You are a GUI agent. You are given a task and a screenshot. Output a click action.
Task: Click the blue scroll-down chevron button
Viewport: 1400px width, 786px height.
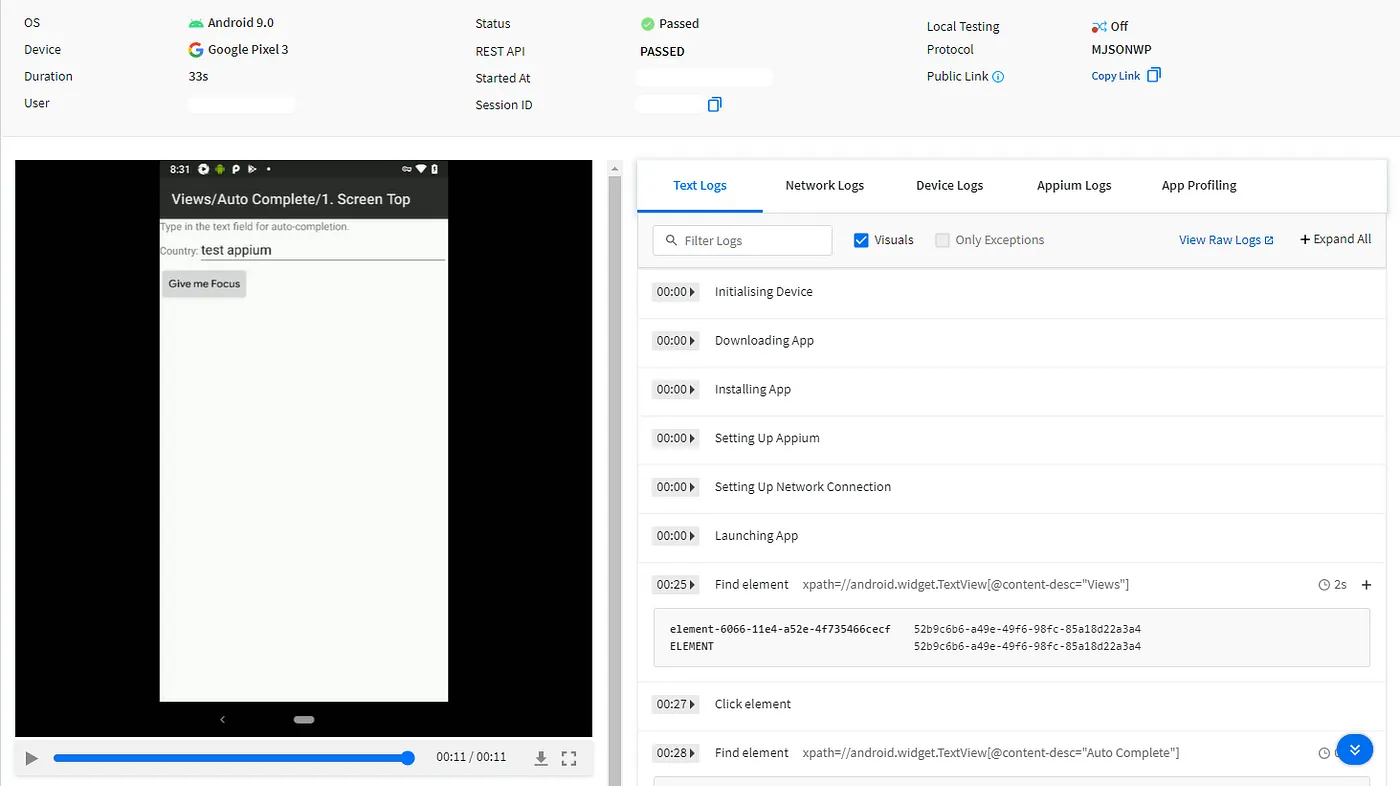click(1355, 749)
